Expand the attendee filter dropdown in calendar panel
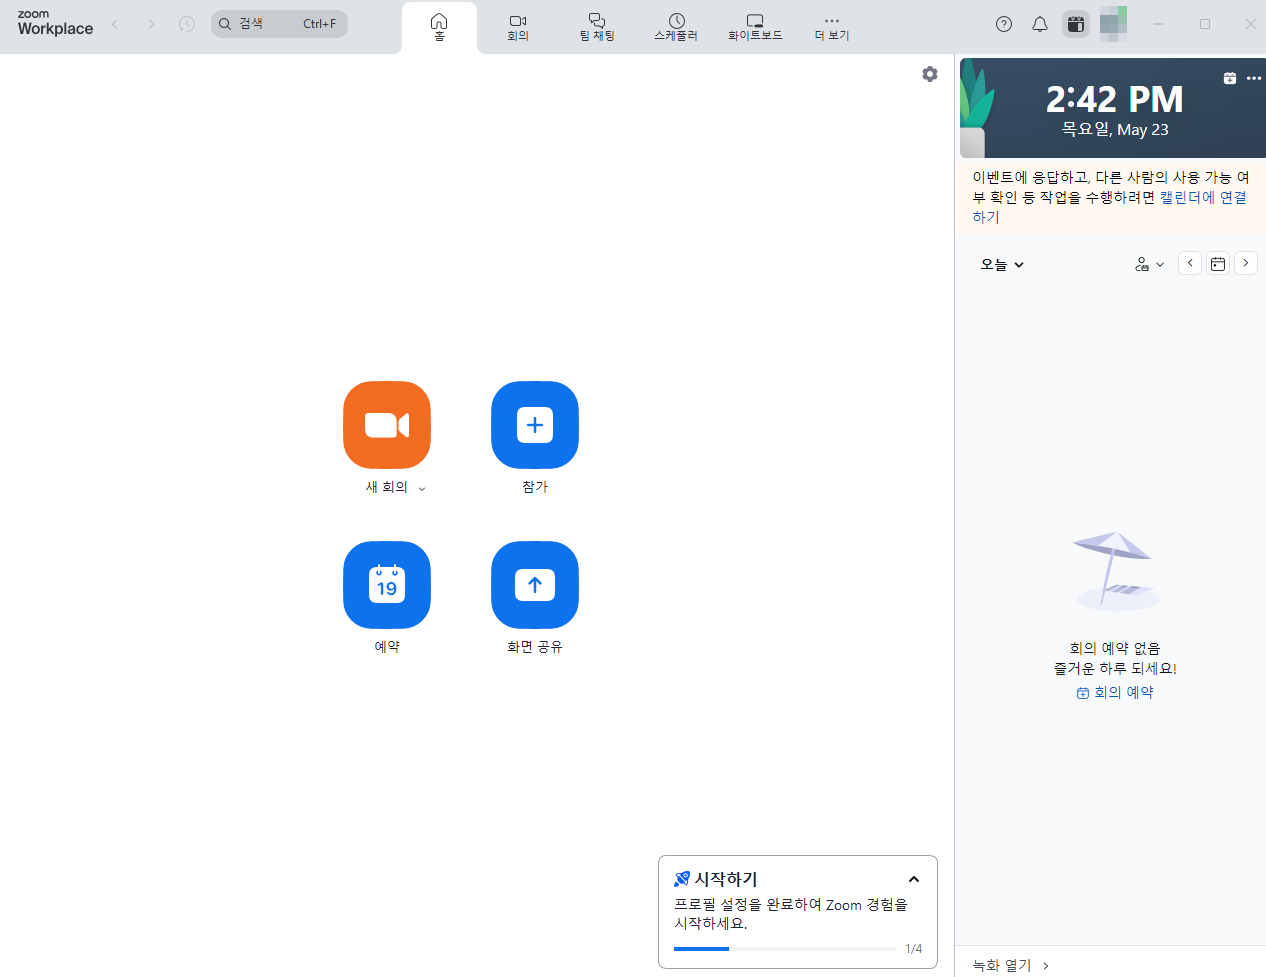1266x977 pixels. 1148,263
